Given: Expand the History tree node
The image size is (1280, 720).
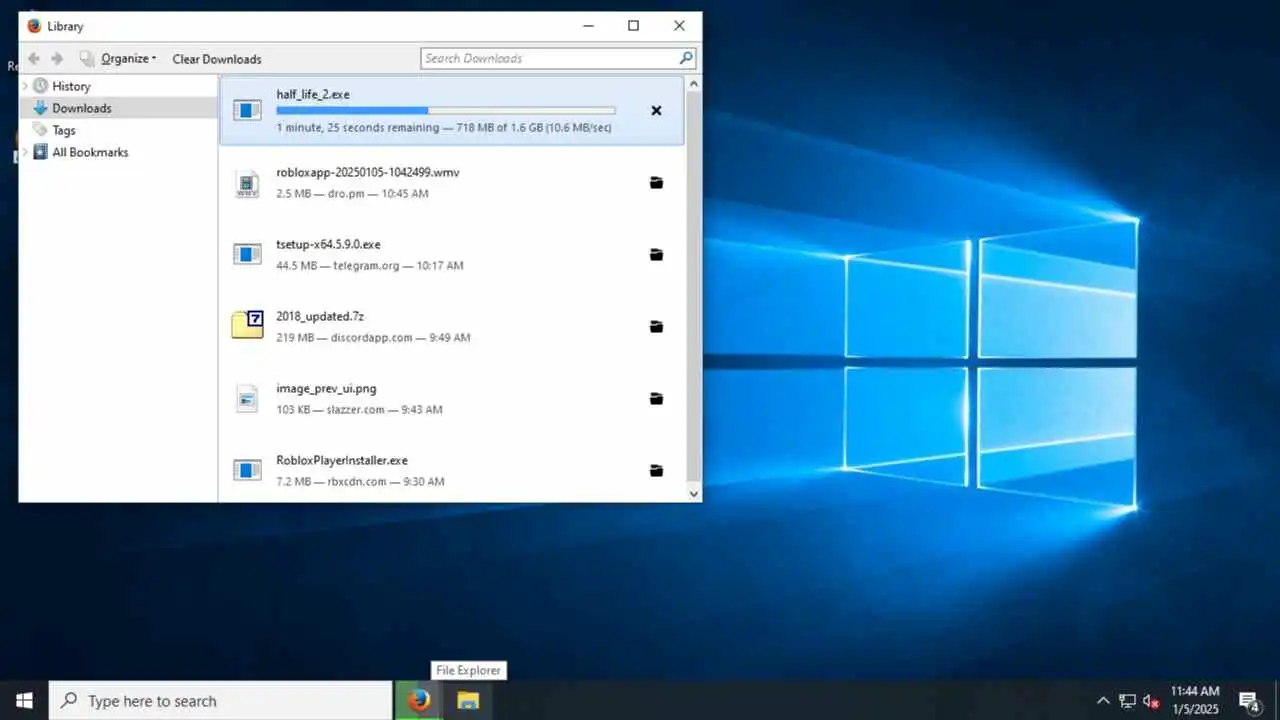Looking at the screenshot, I should [26, 86].
